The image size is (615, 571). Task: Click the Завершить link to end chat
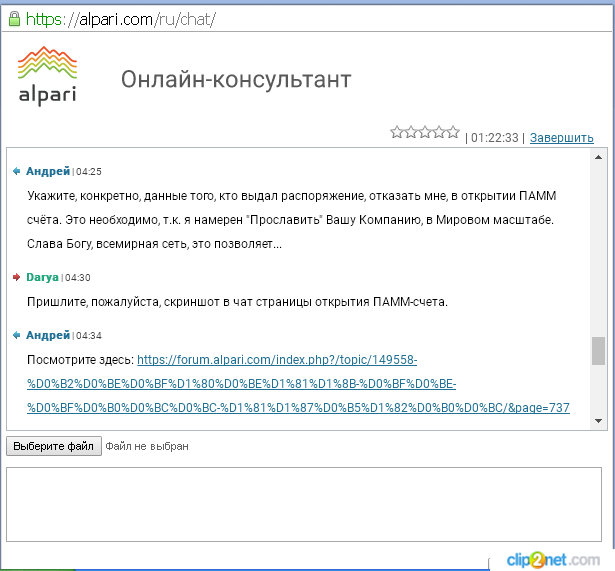(561, 138)
